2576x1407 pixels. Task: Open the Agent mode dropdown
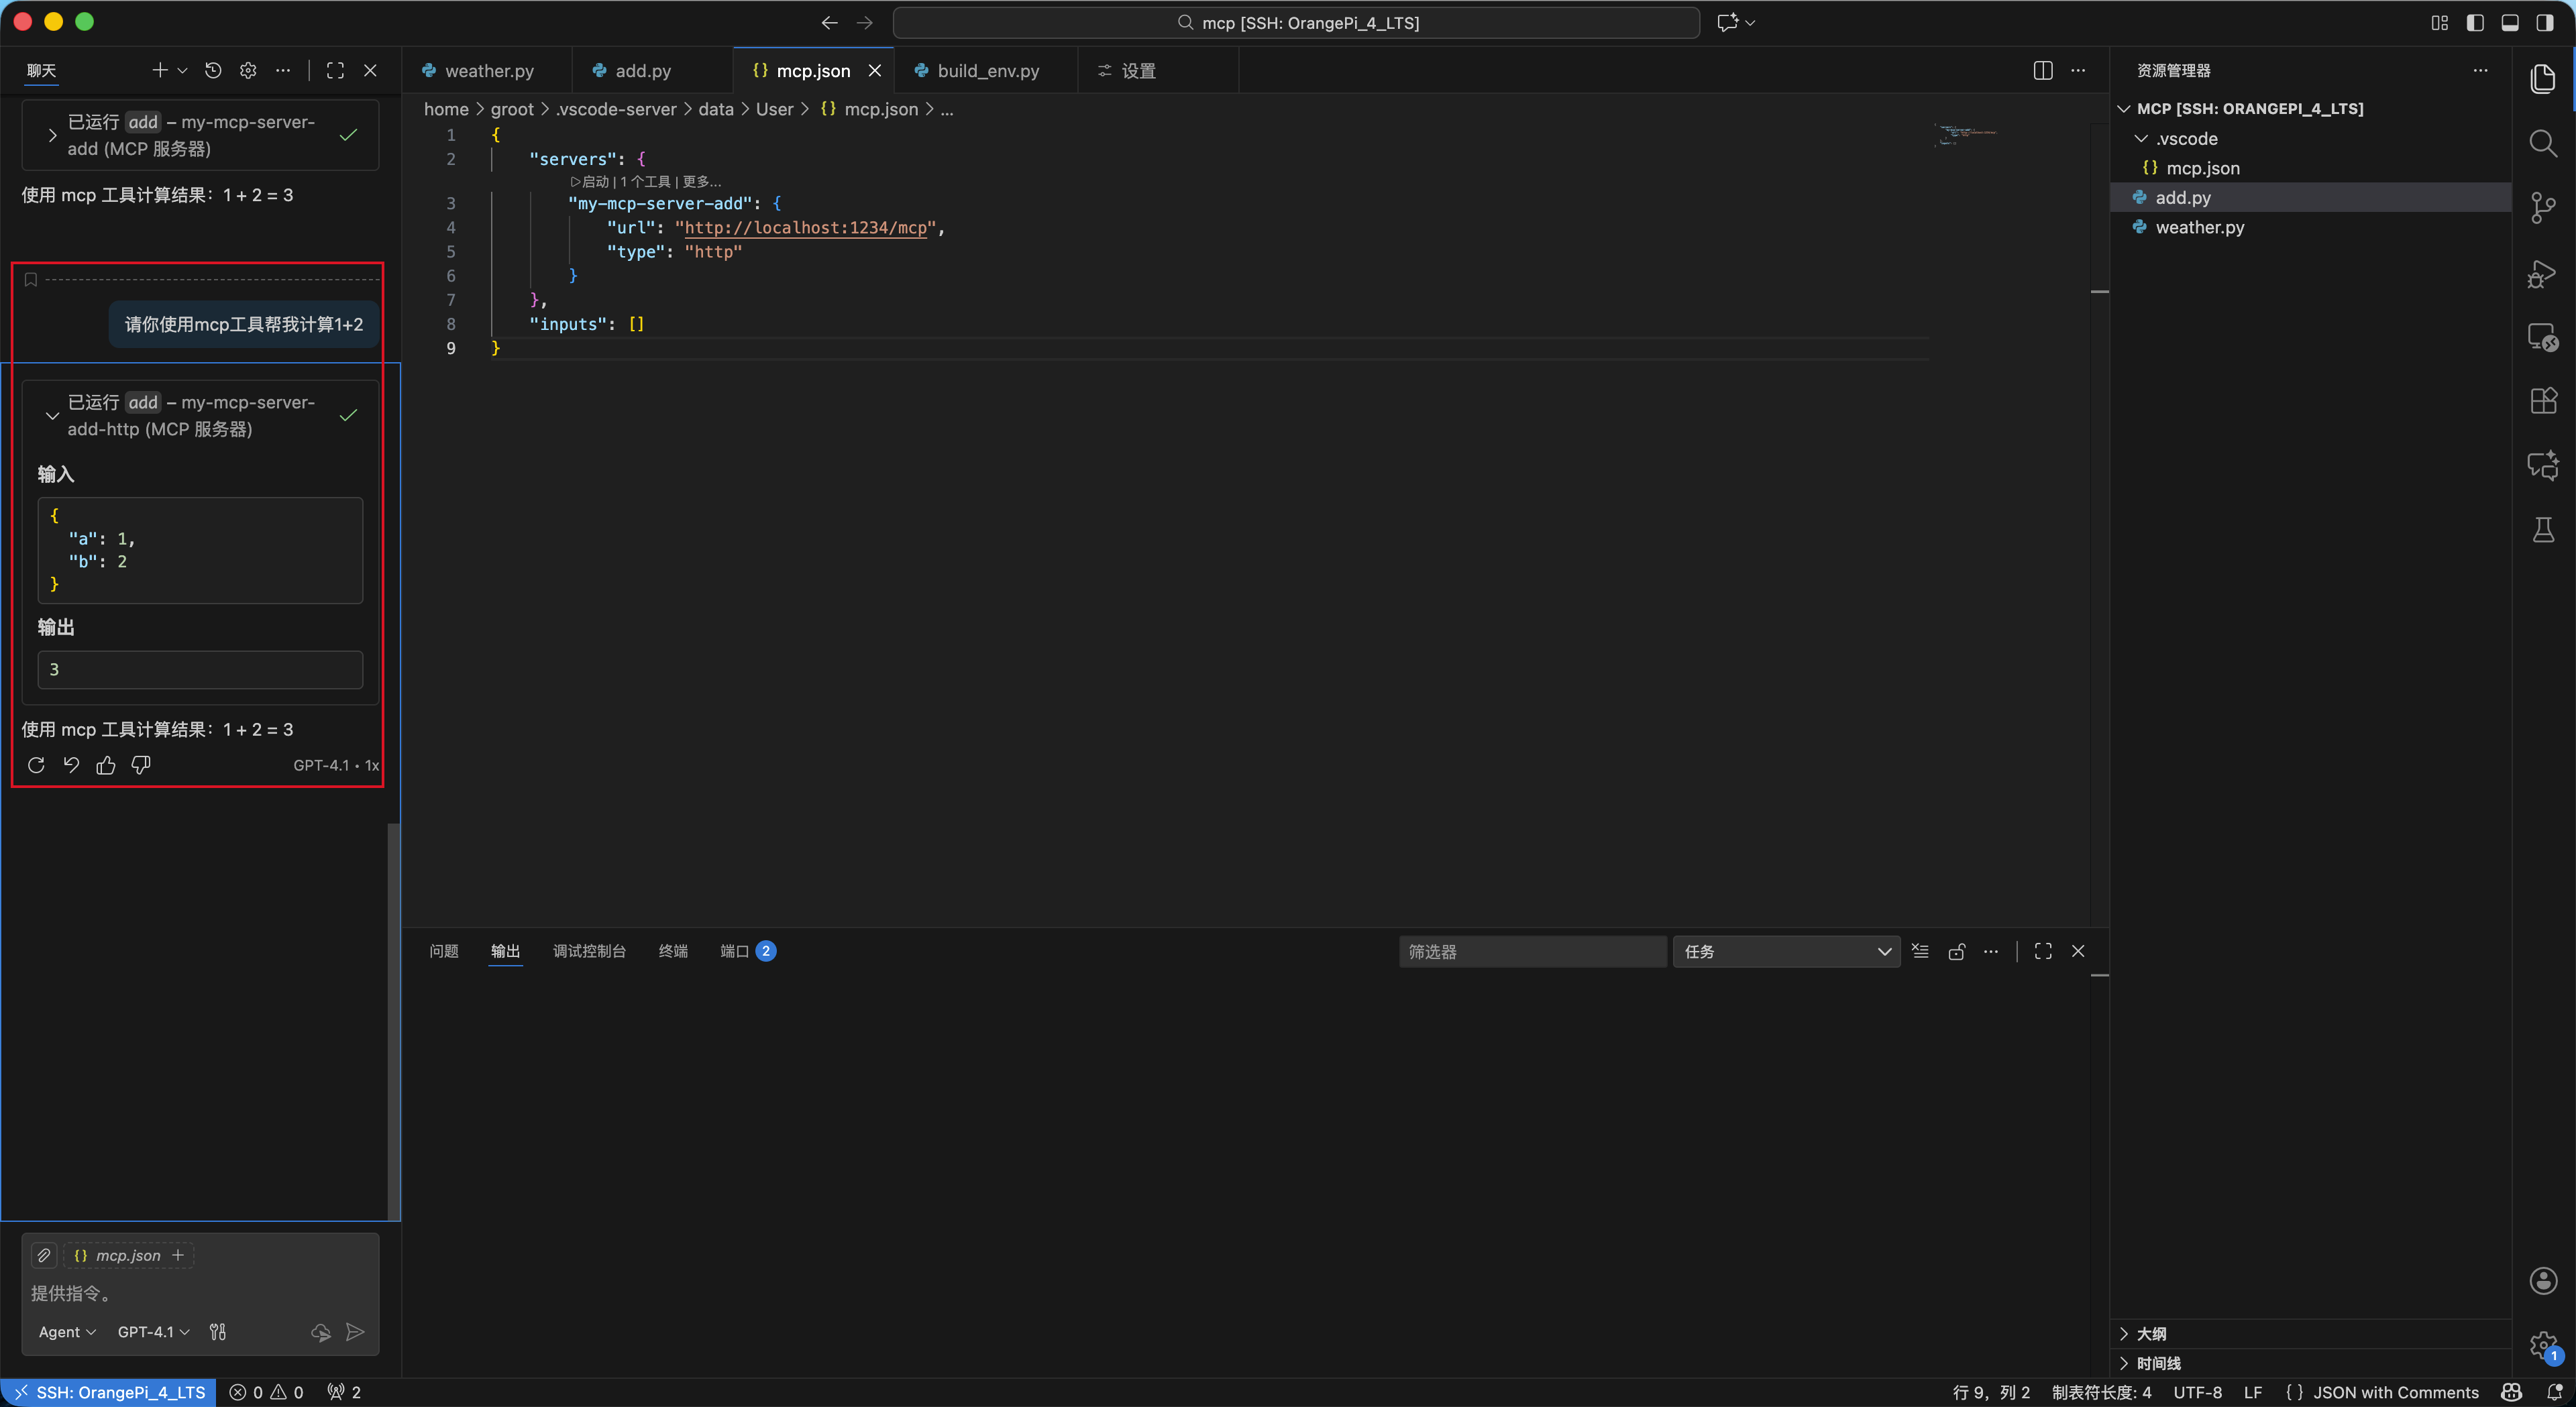pos(67,1332)
